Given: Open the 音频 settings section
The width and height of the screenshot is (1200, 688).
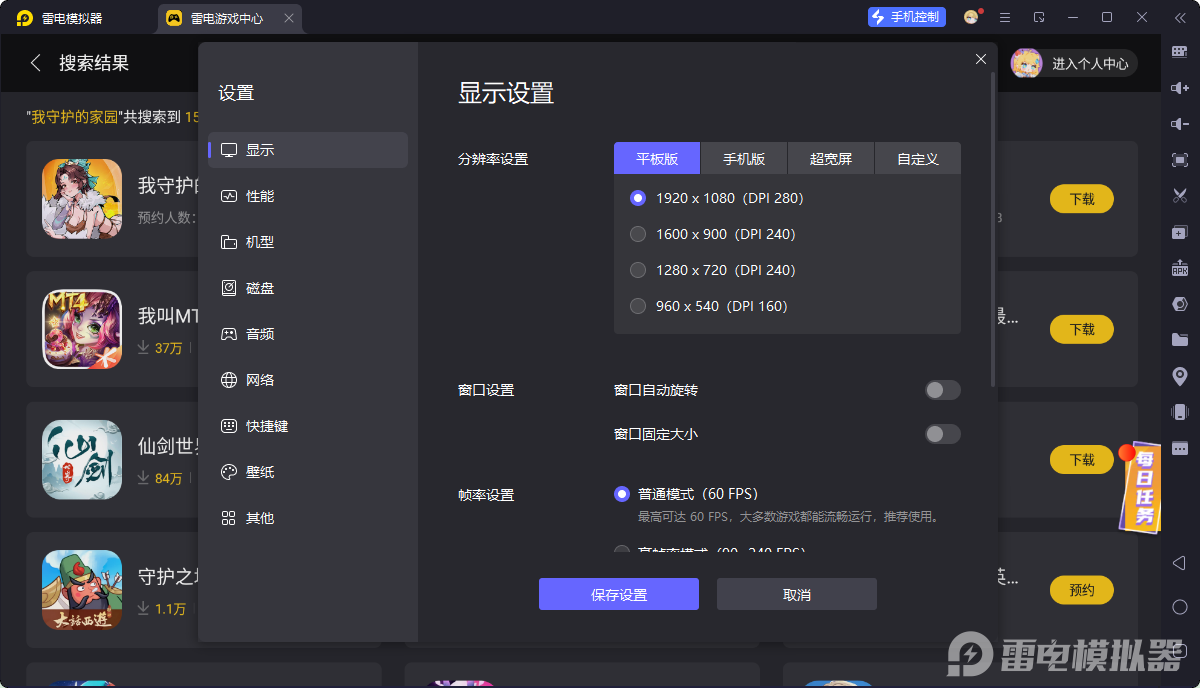Looking at the screenshot, I should (x=308, y=334).
